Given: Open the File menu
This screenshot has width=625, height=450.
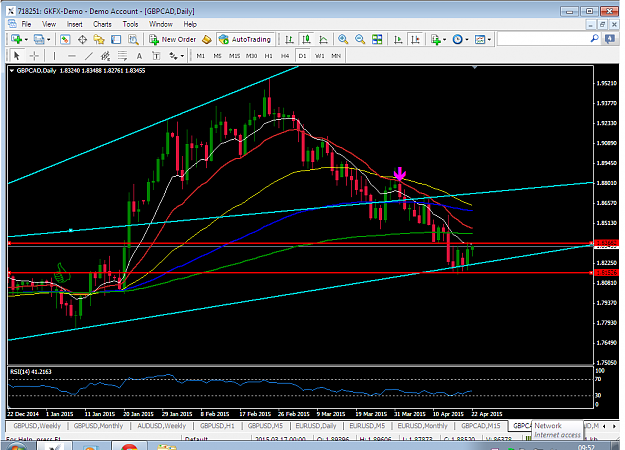Looking at the screenshot, I should tap(26, 24).
